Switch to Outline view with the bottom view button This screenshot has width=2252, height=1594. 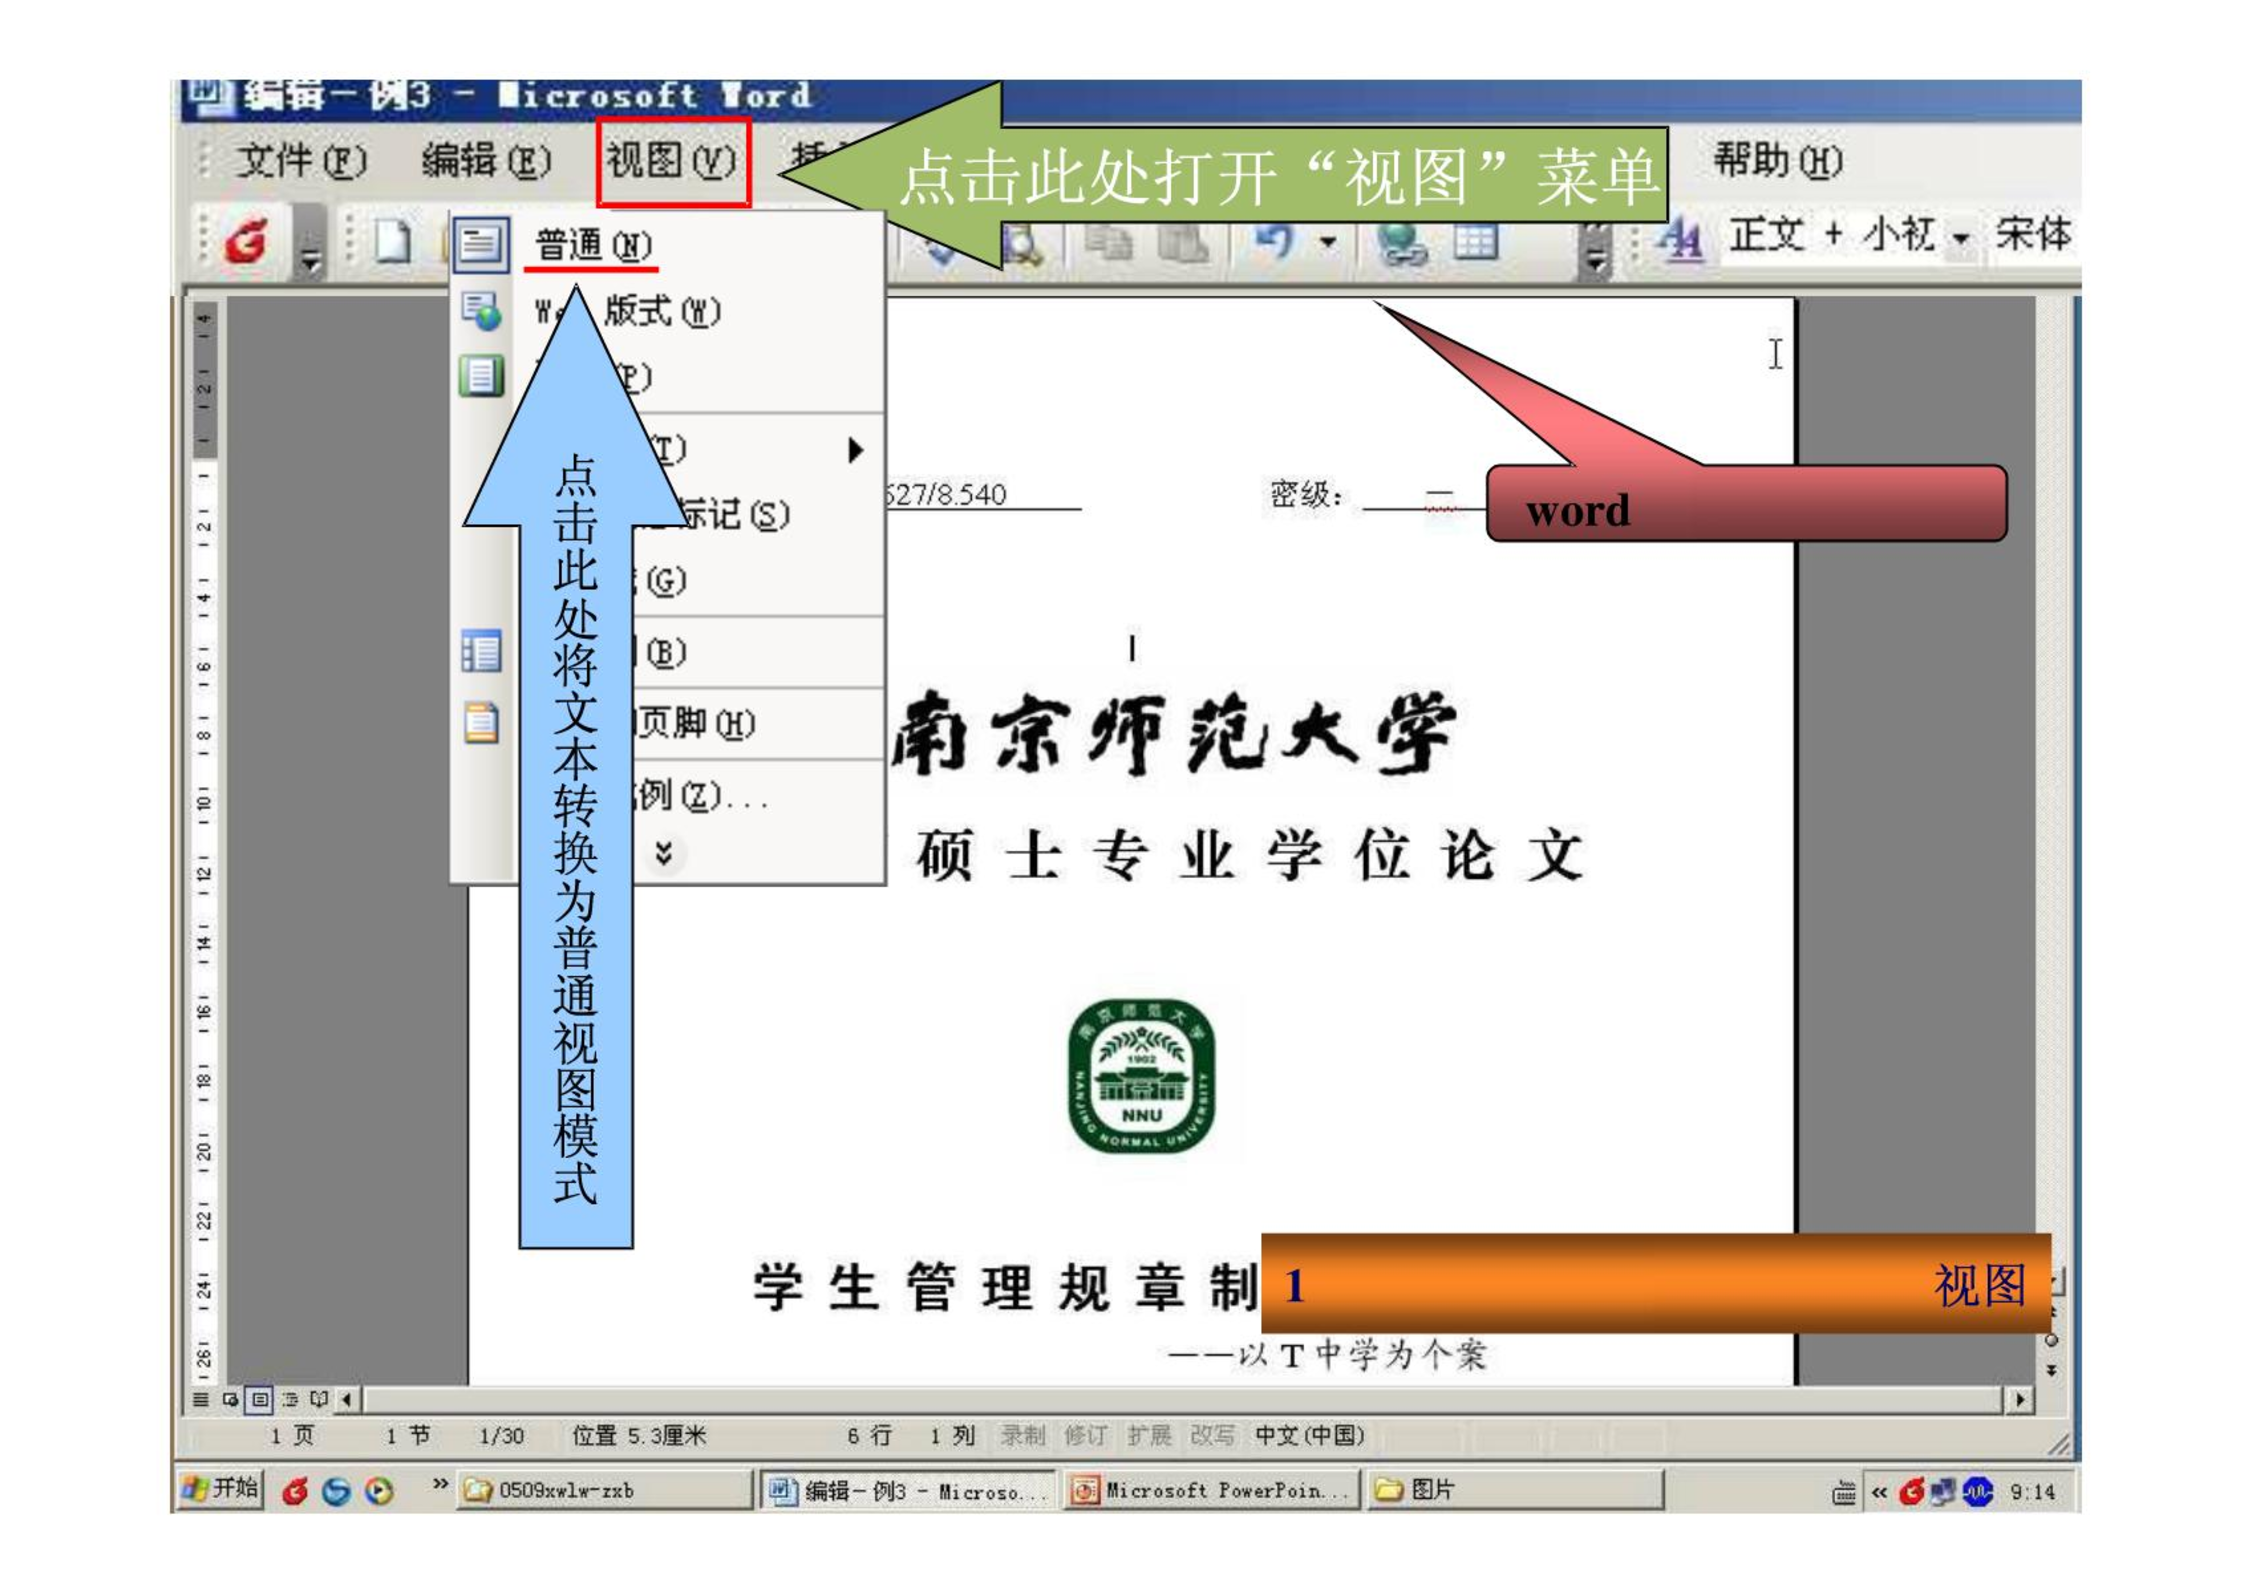(290, 1399)
